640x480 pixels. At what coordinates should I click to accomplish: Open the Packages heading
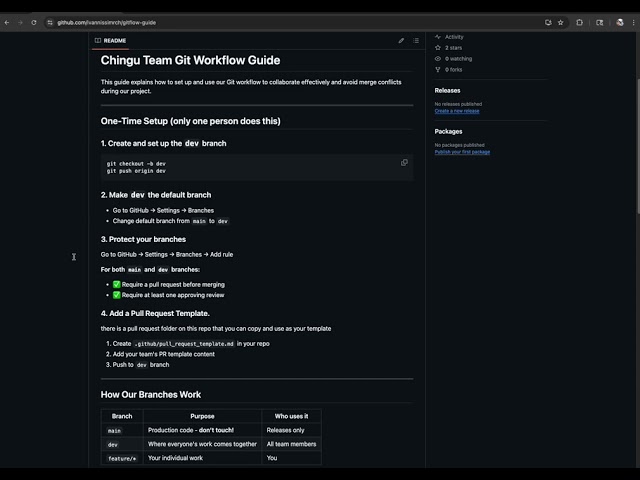tap(448, 131)
